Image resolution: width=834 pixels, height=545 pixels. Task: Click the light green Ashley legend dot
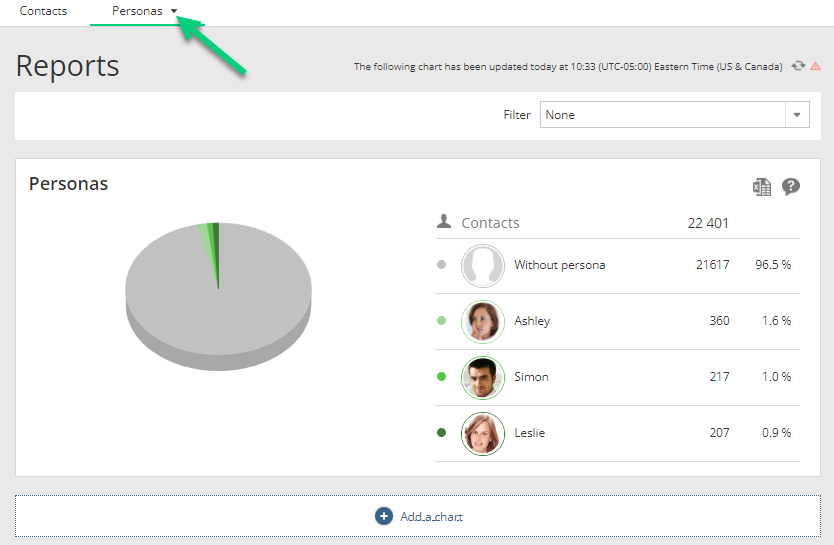441,321
